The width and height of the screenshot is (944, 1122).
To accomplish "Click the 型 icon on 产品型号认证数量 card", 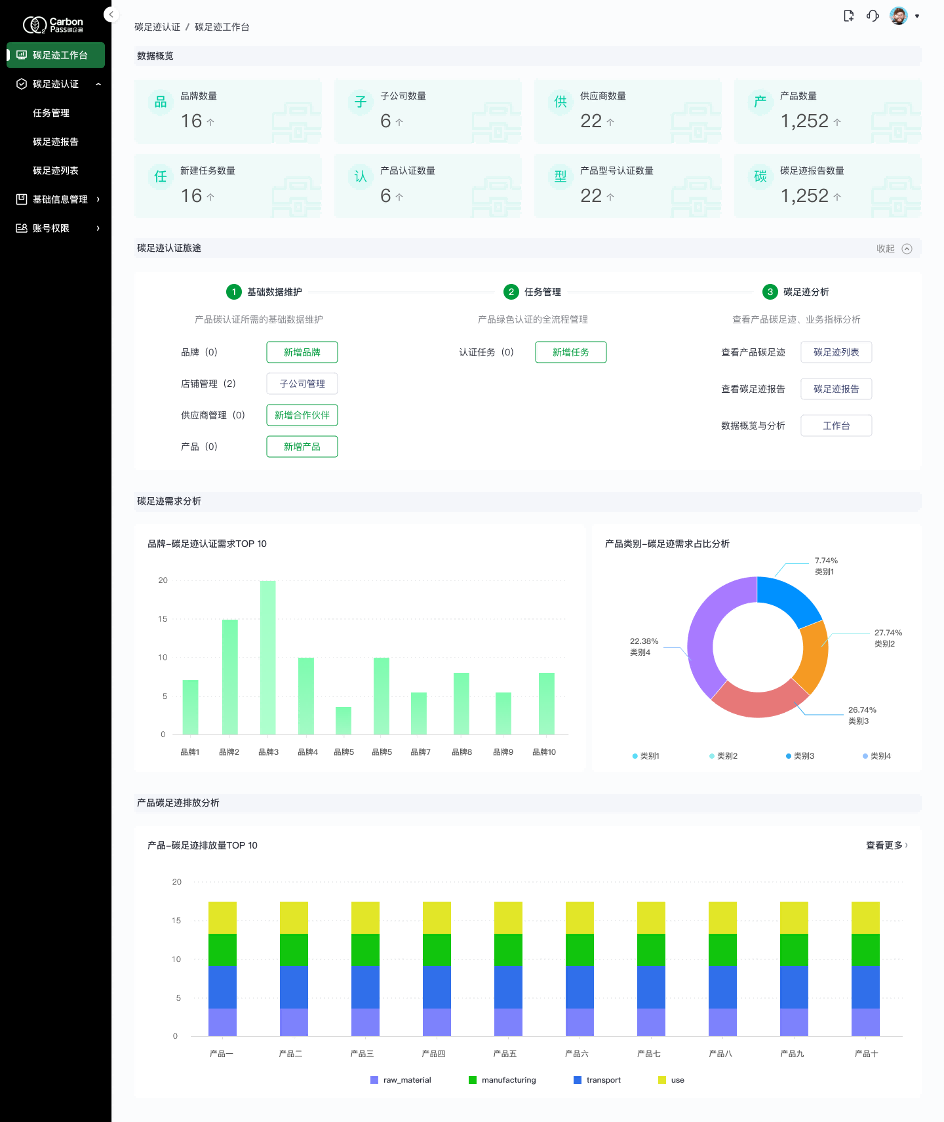I will coord(560,177).
